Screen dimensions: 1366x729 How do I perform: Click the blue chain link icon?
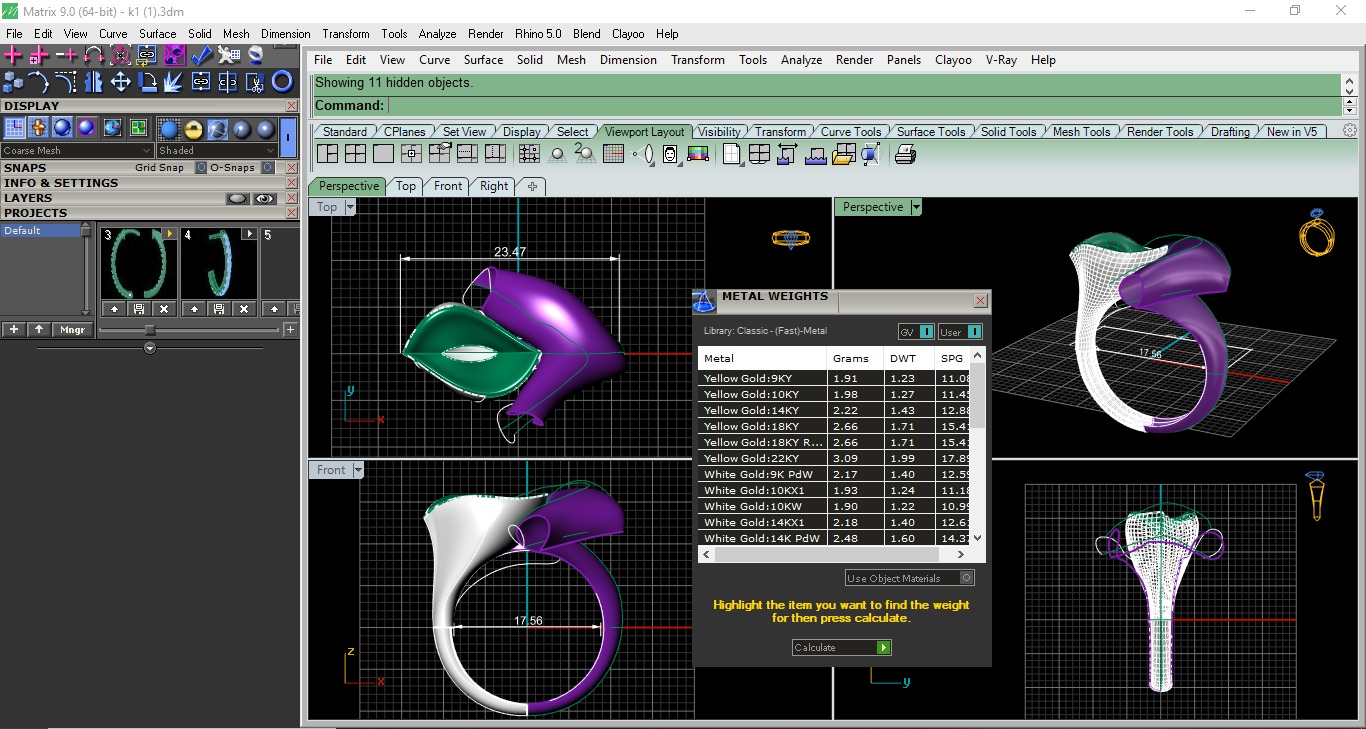[201, 81]
